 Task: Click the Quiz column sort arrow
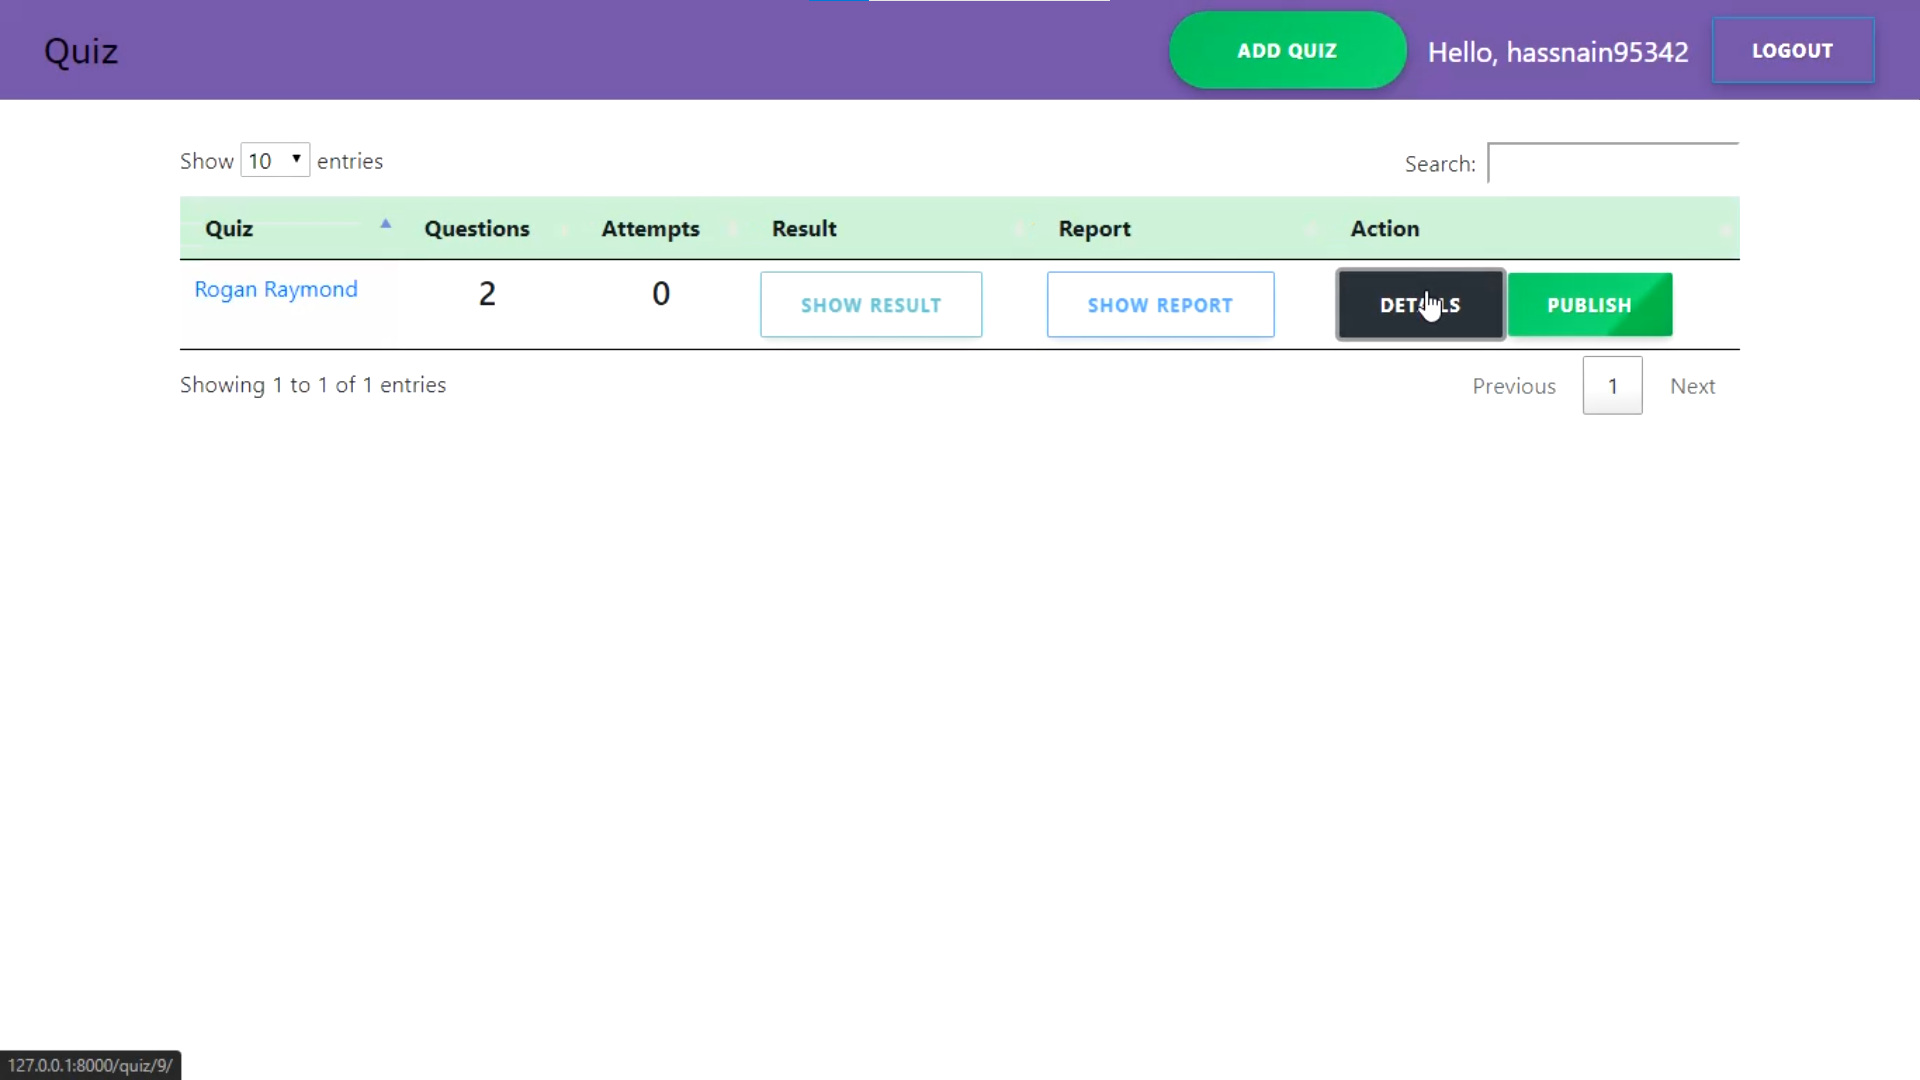pos(385,225)
